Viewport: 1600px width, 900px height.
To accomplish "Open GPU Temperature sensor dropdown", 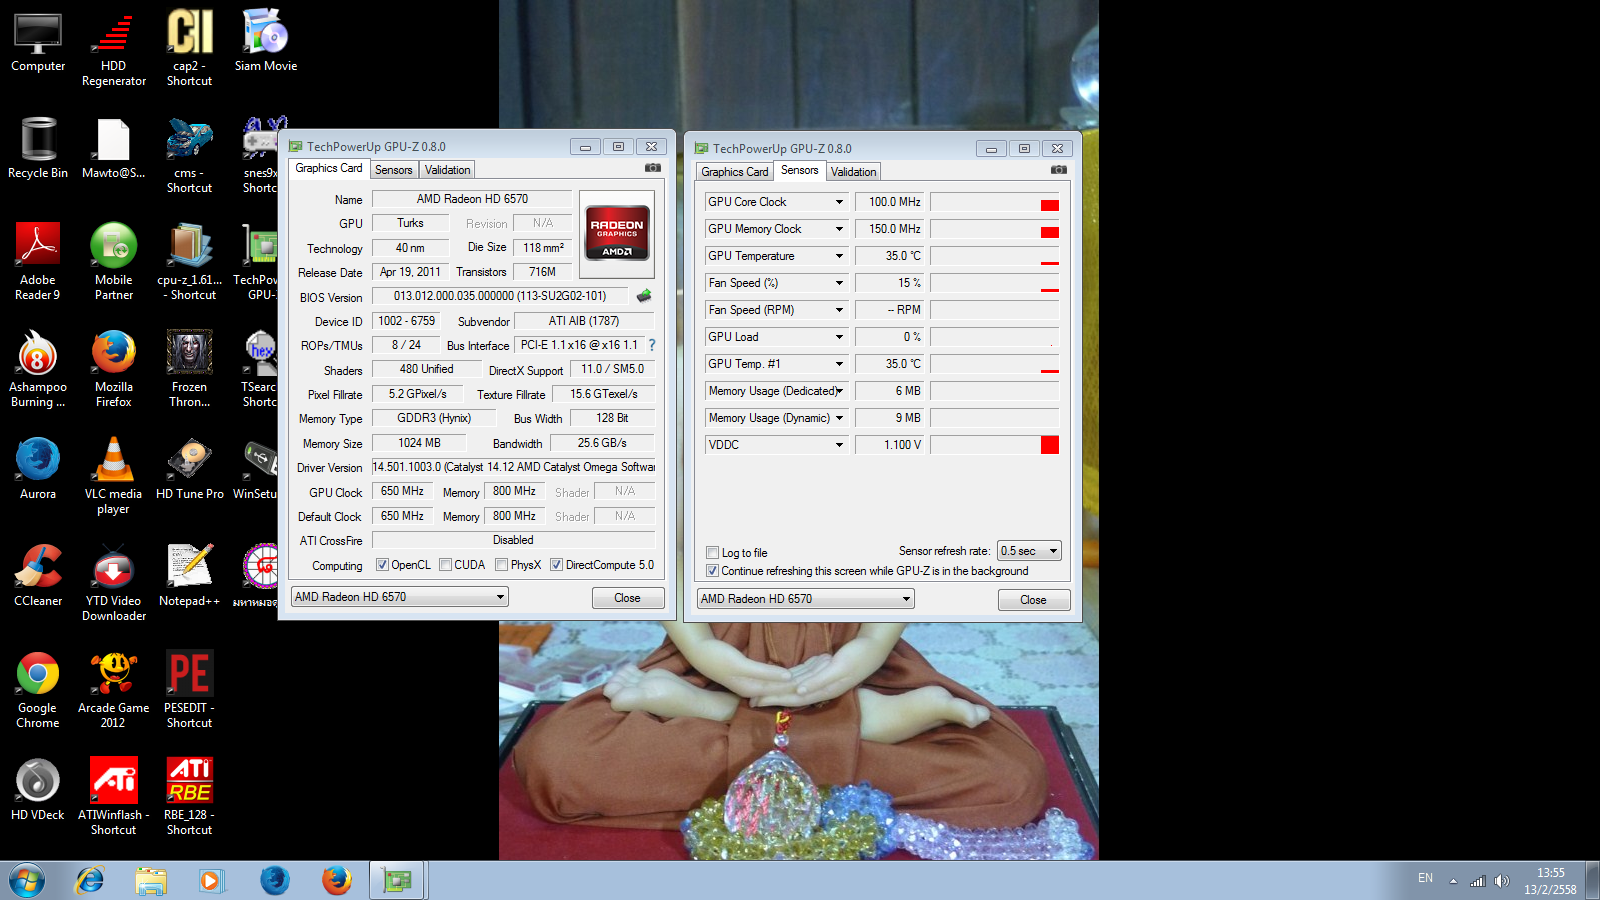I will (839, 256).
